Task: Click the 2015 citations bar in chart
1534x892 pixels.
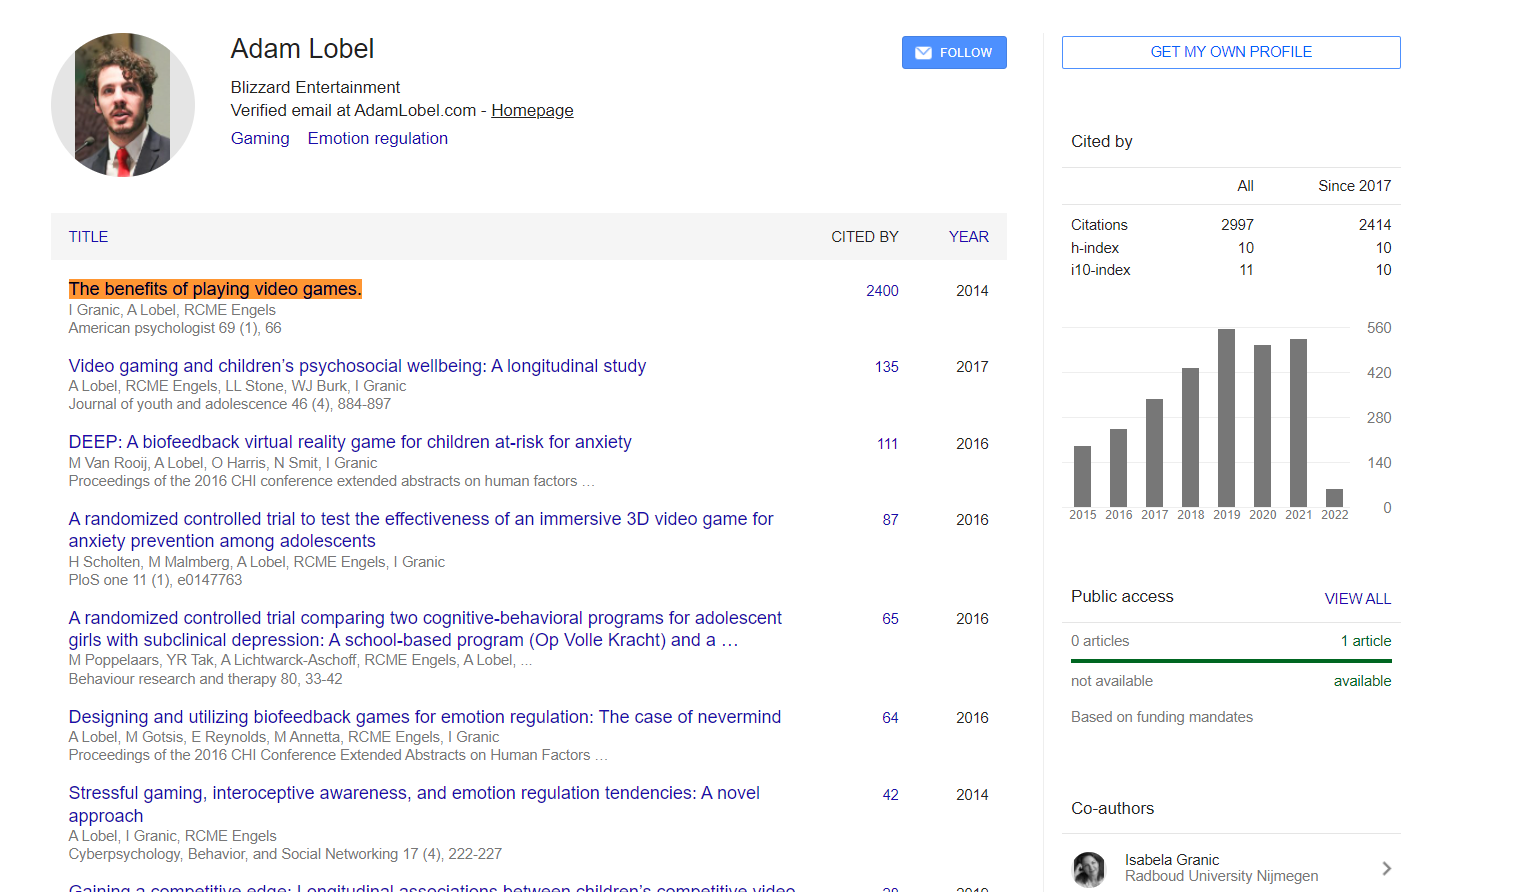Action: pyautogui.click(x=1082, y=477)
